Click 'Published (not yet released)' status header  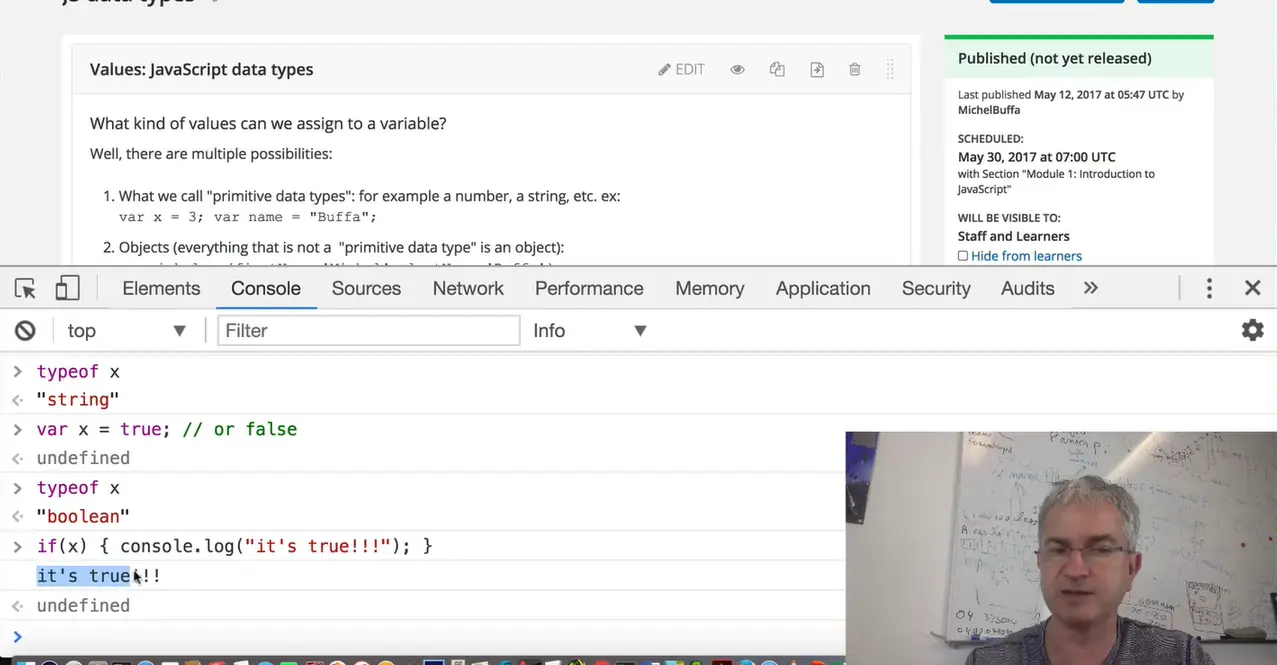(1054, 58)
